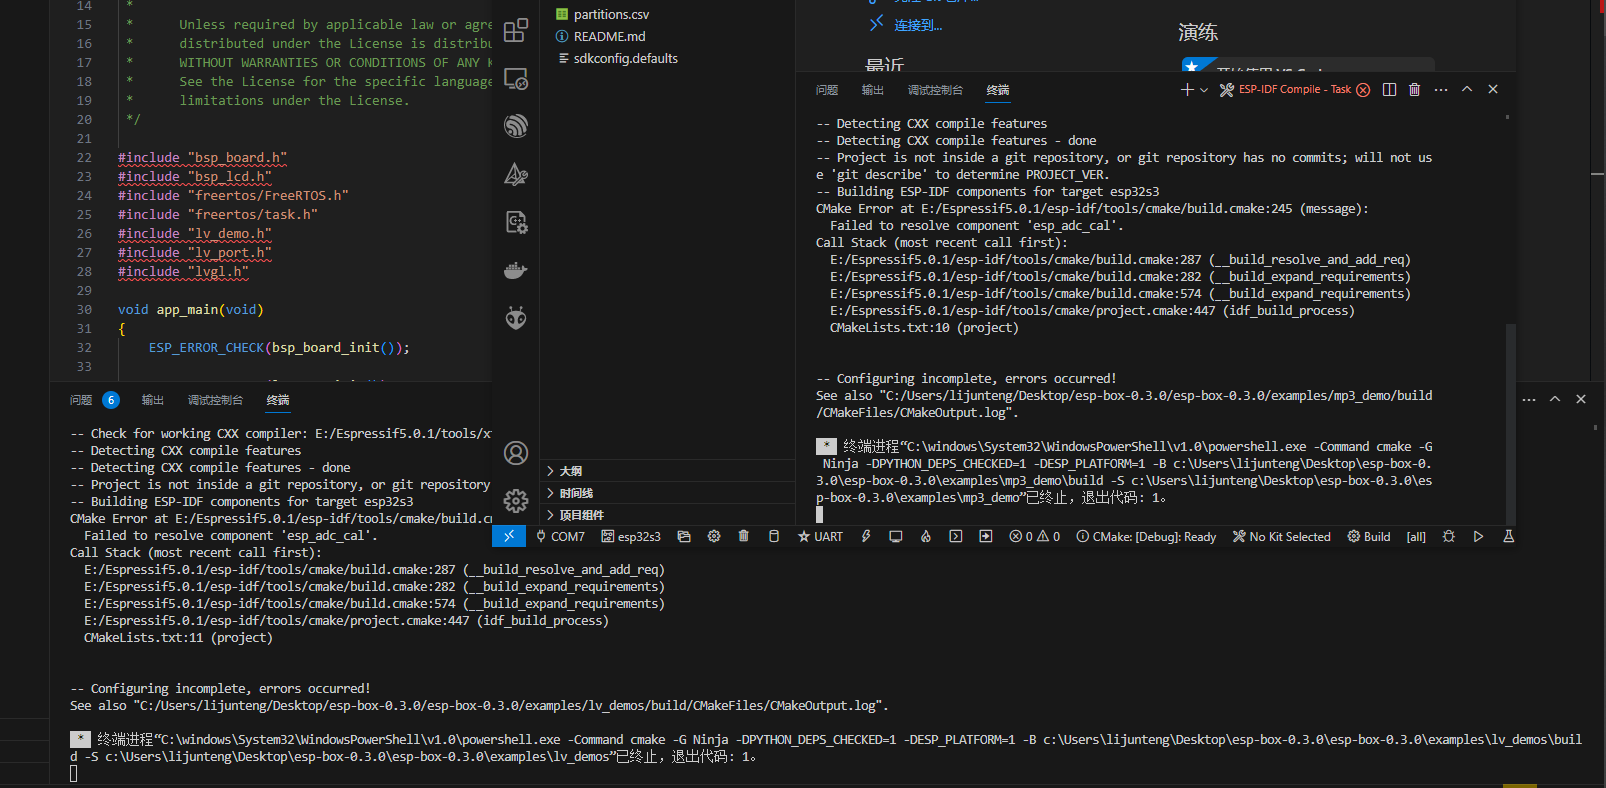Split the terminal in front panel

coord(1389,89)
